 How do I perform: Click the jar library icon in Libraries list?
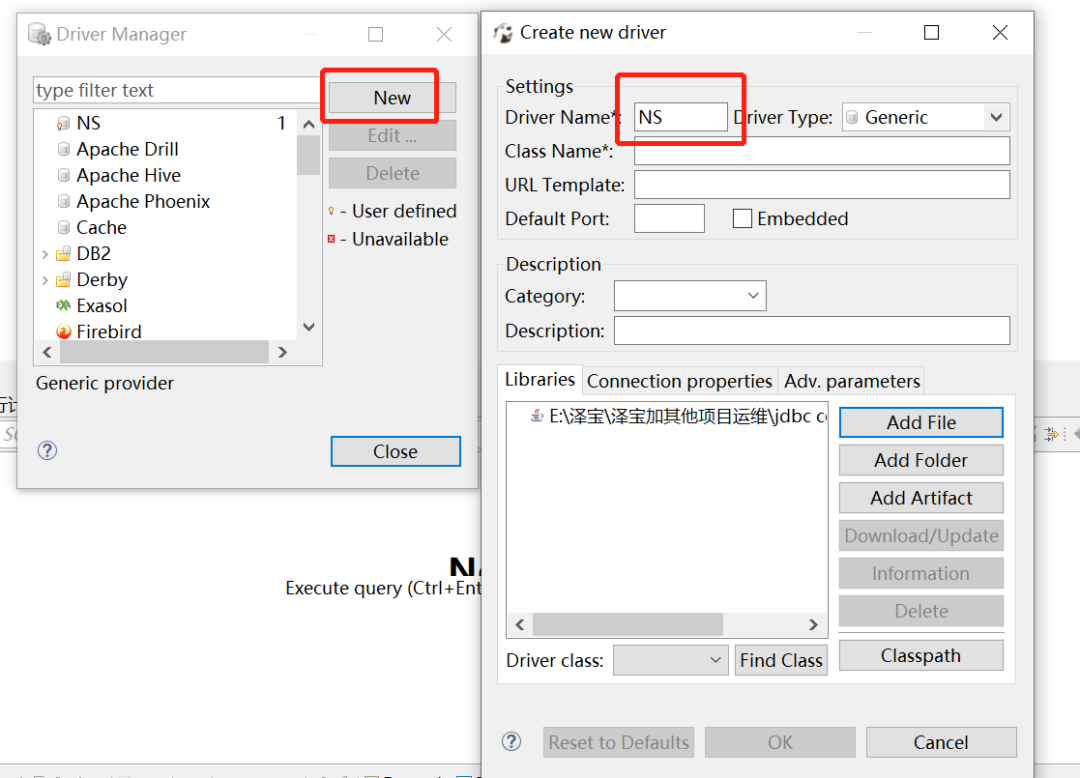[537, 416]
